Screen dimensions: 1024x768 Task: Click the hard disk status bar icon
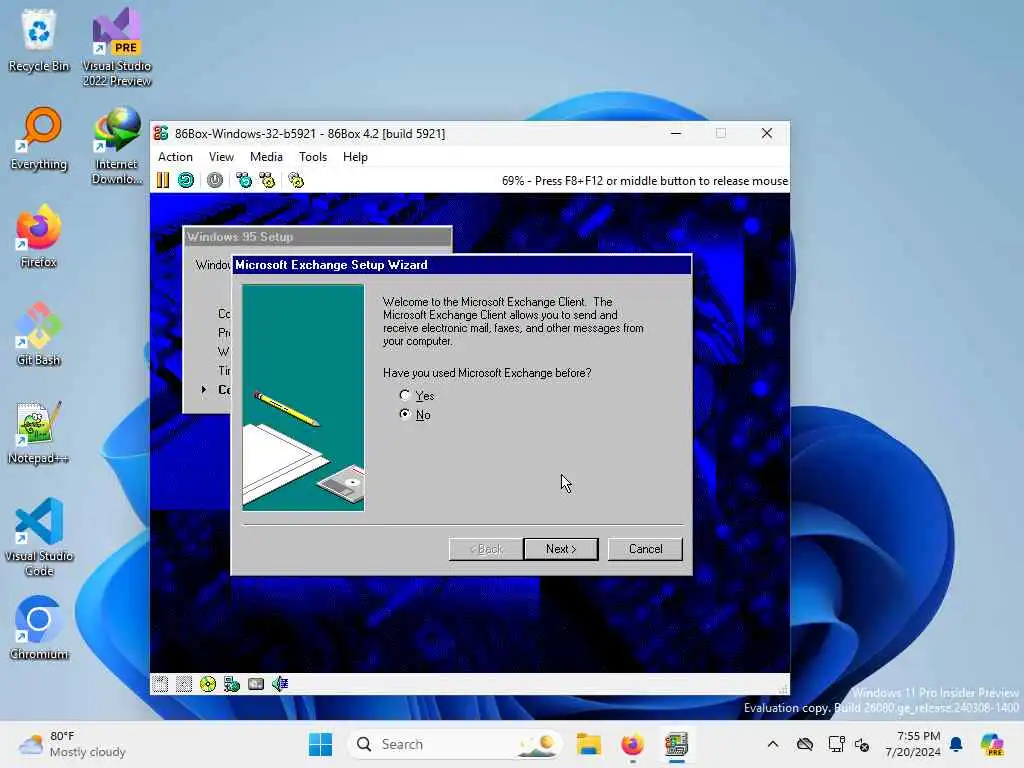click(256, 684)
